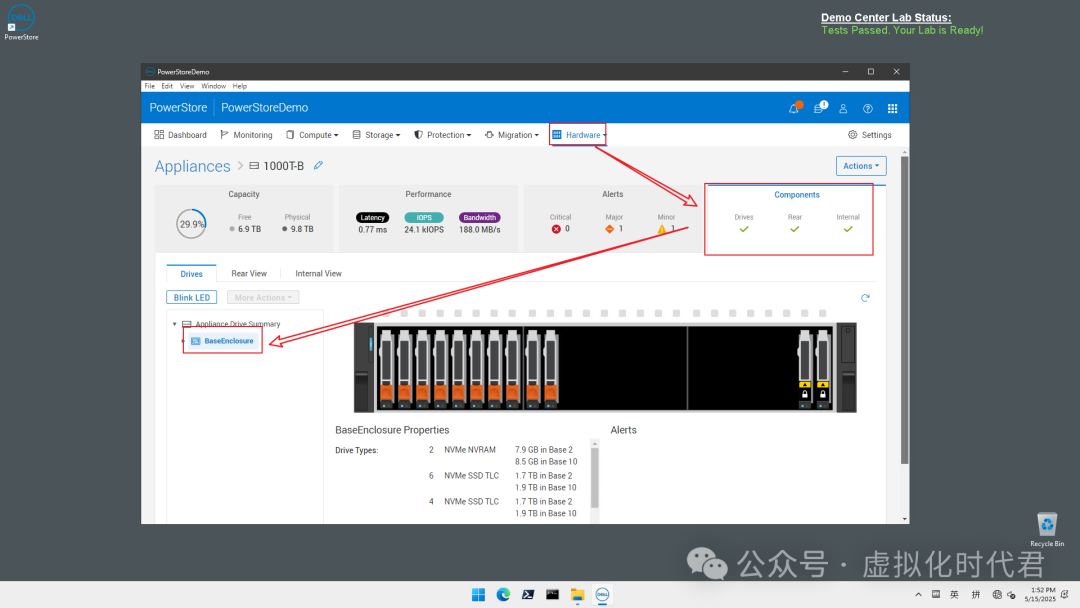Select the Components card

796,219
